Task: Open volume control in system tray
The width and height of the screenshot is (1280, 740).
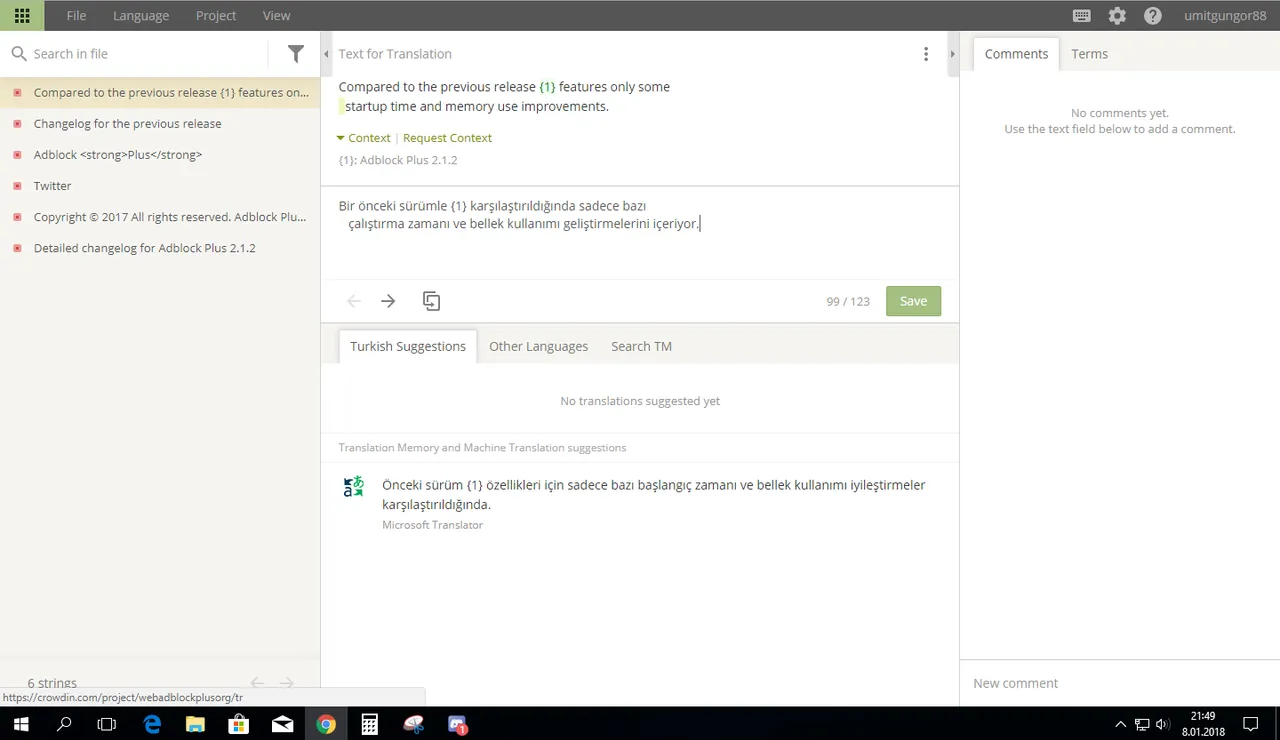Action: [1161, 723]
